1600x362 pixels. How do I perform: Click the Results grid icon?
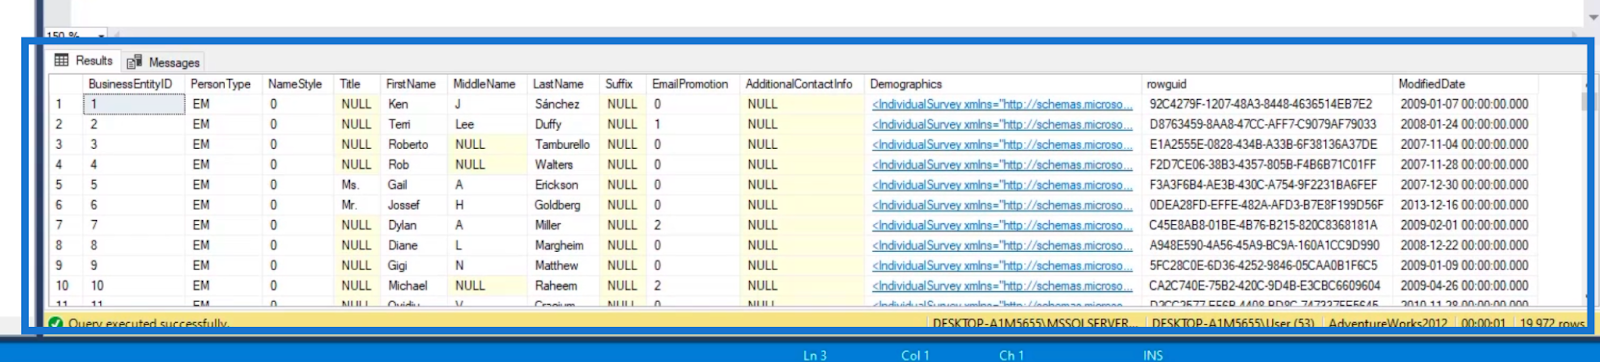coord(62,61)
